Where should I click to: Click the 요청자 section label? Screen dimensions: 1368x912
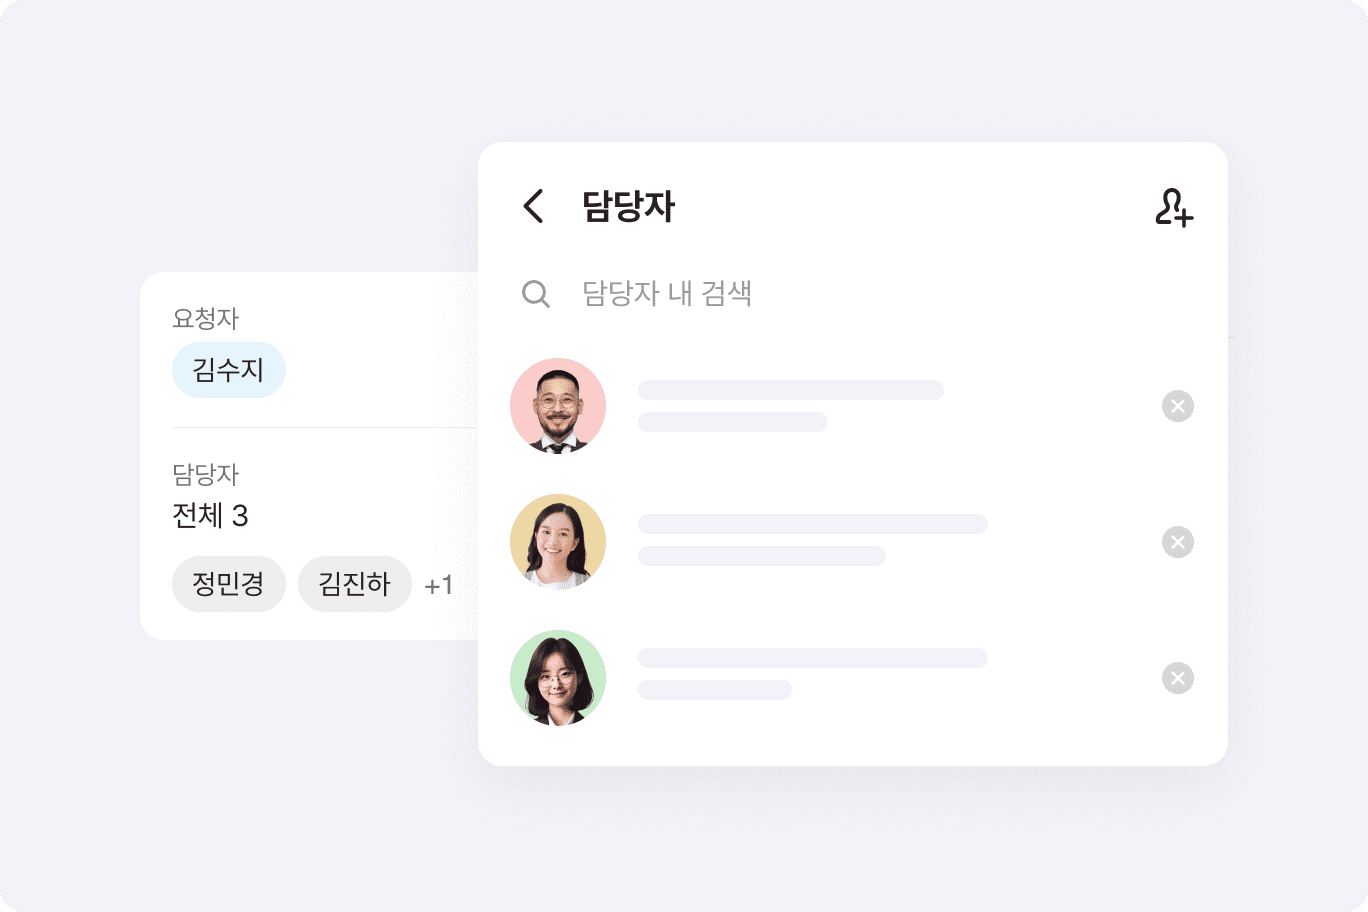pos(206,319)
